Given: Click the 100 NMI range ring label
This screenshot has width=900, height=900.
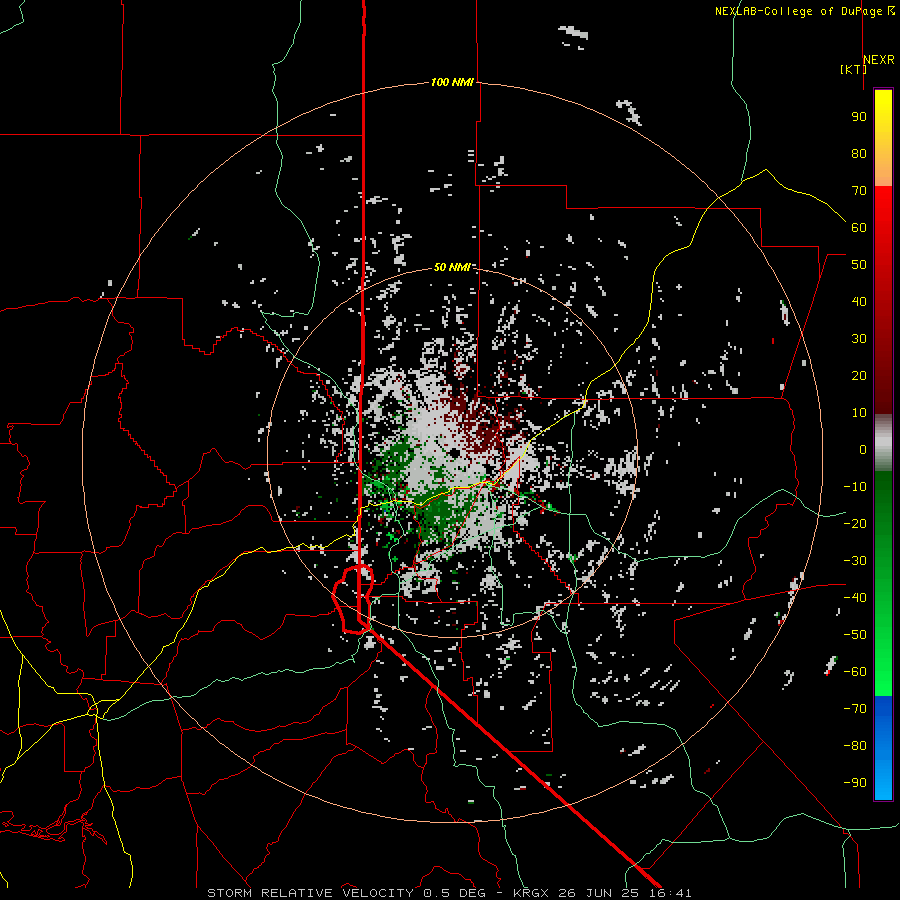Looking at the screenshot, I should click(x=452, y=82).
